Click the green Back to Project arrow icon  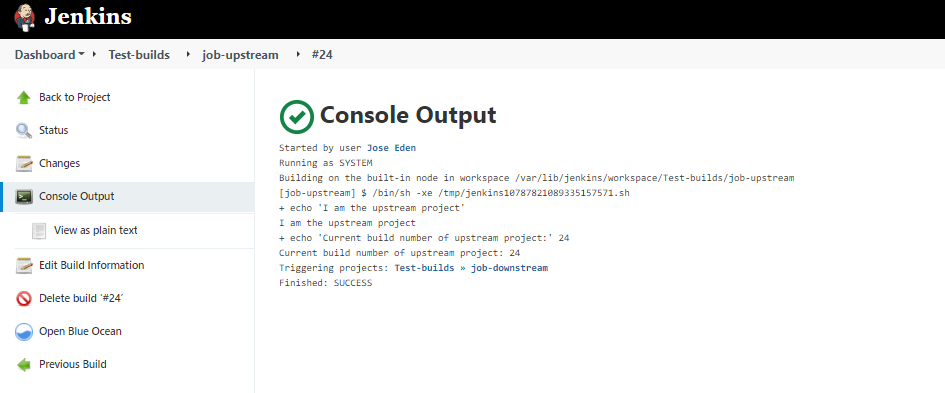(x=24, y=98)
